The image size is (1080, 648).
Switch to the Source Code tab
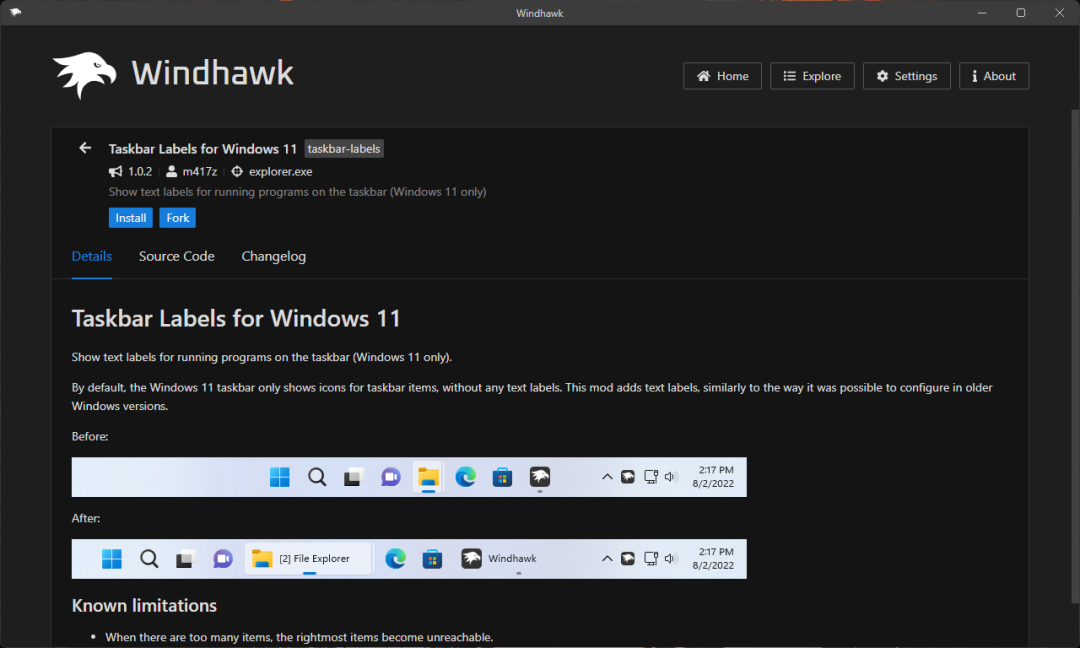[x=176, y=256]
